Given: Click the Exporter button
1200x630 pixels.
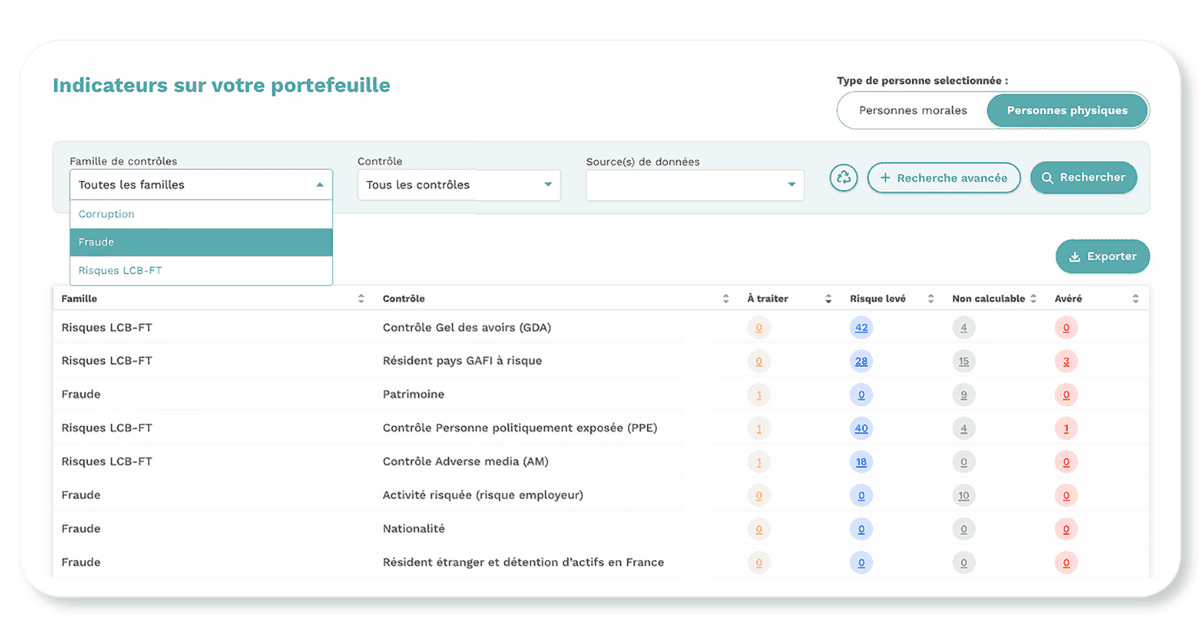Looking at the screenshot, I should pyautogui.click(x=1102, y=257).
